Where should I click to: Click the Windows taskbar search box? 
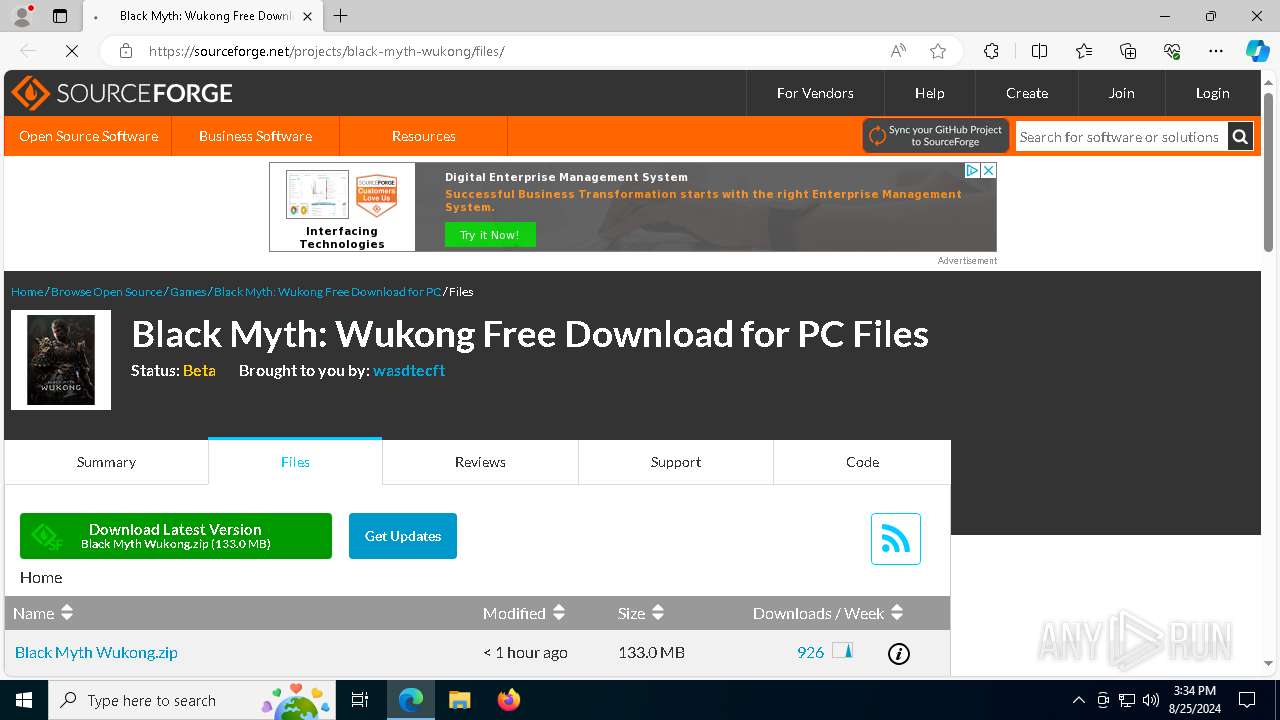(192, 700)
